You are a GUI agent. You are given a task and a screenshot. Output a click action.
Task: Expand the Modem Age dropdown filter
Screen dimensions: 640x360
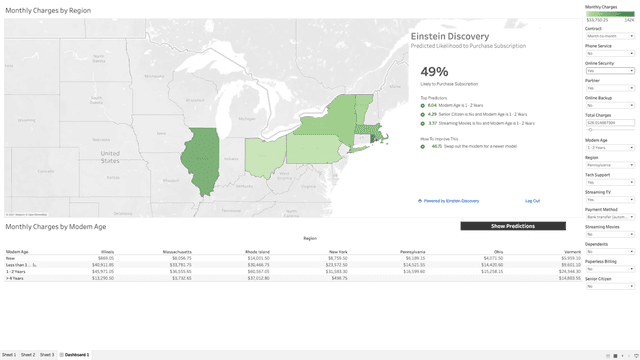610,147
